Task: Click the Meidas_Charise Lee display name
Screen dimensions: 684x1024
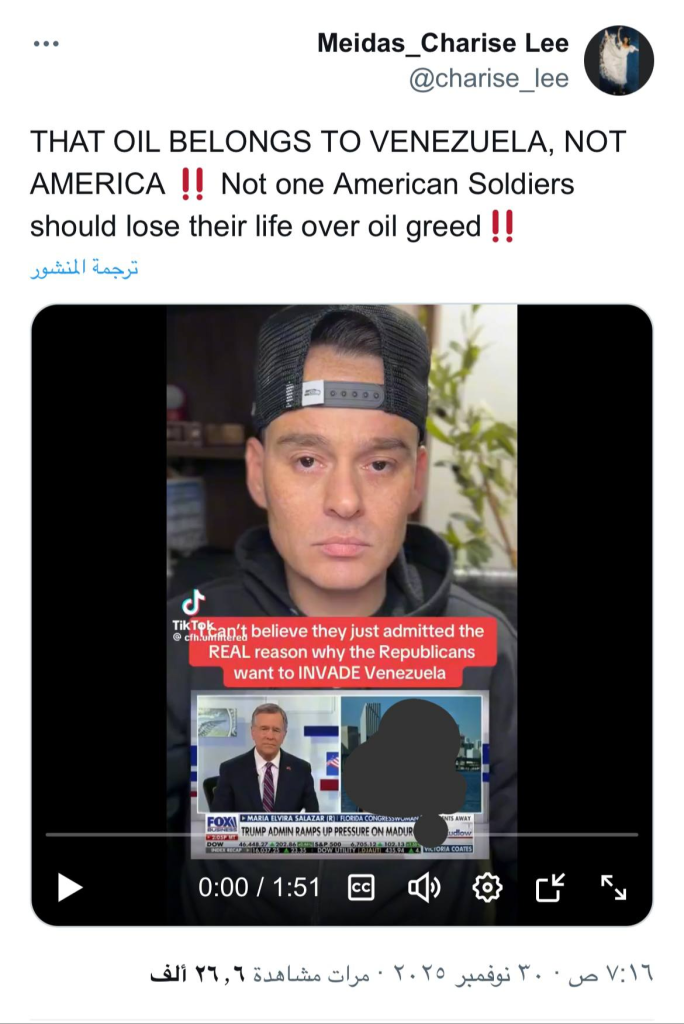Action: 443,43
